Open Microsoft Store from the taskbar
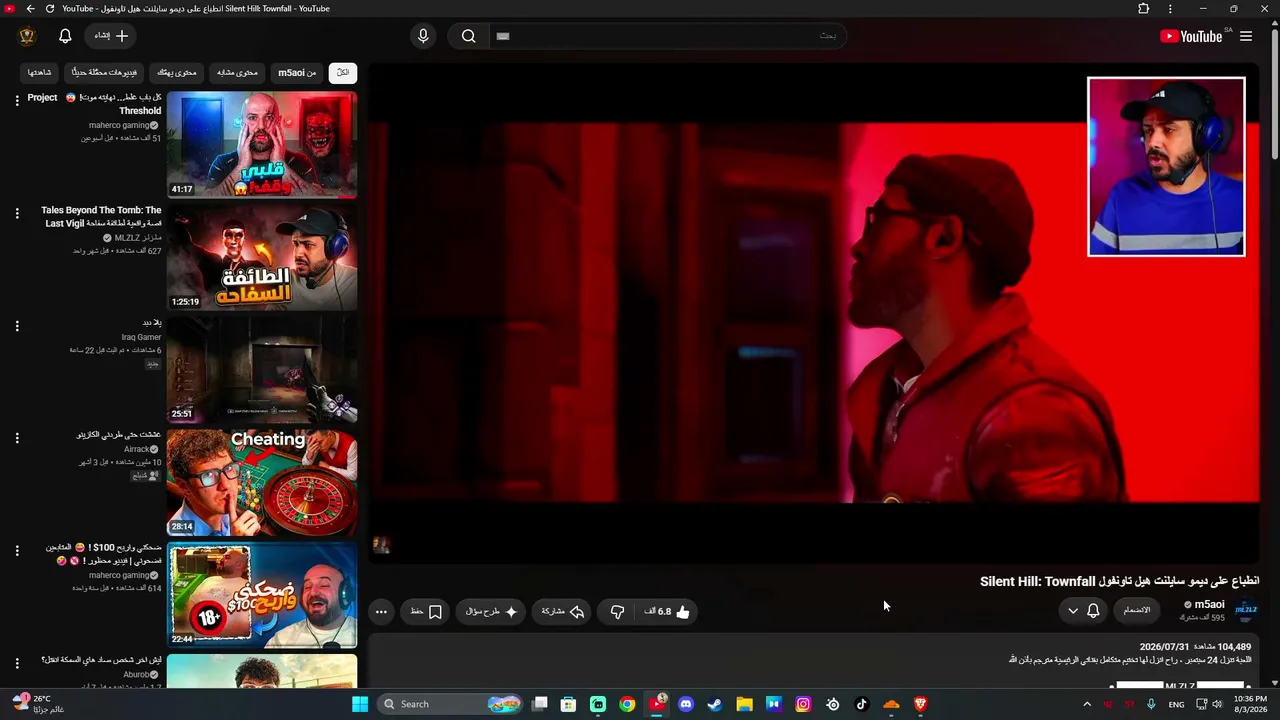The width and height of the screenshot is (1280, 720). [568, 704]
